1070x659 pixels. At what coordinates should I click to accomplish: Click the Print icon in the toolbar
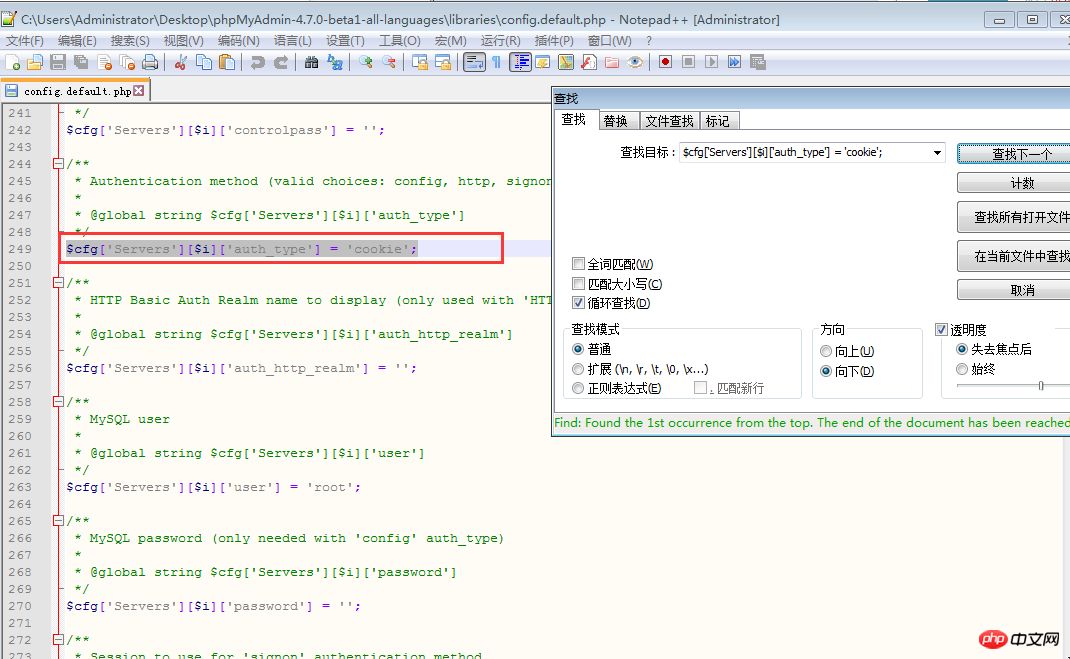pyautogui.click(x=150, y=63)
